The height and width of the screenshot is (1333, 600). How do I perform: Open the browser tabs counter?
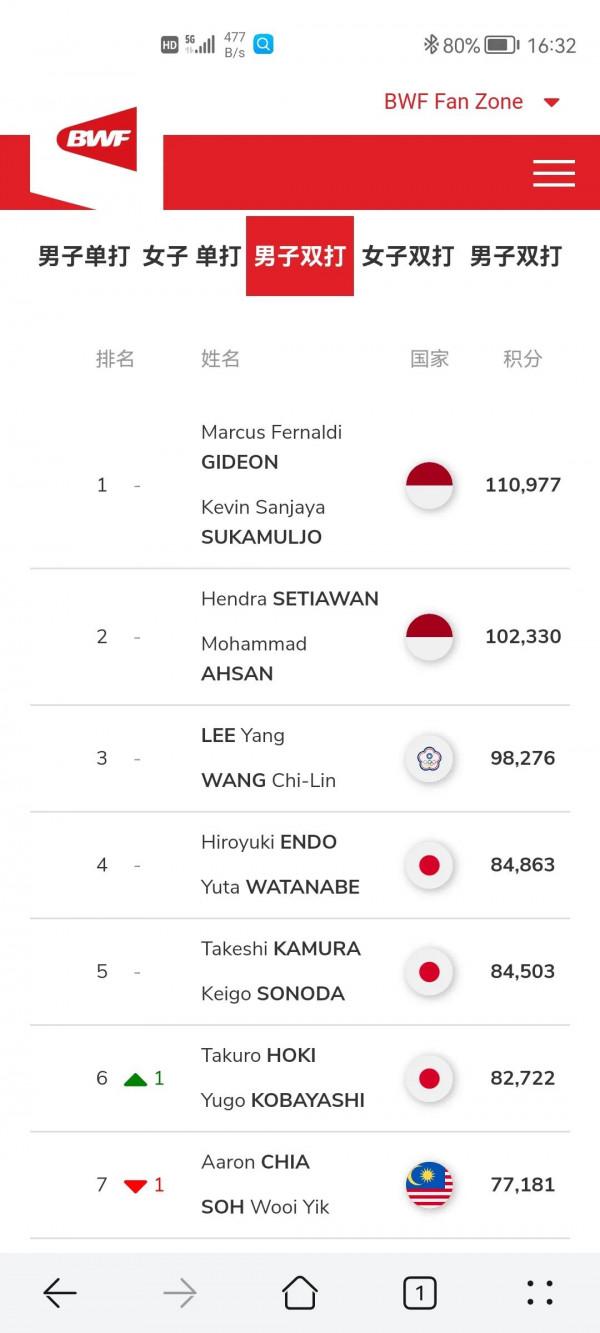420,1293
